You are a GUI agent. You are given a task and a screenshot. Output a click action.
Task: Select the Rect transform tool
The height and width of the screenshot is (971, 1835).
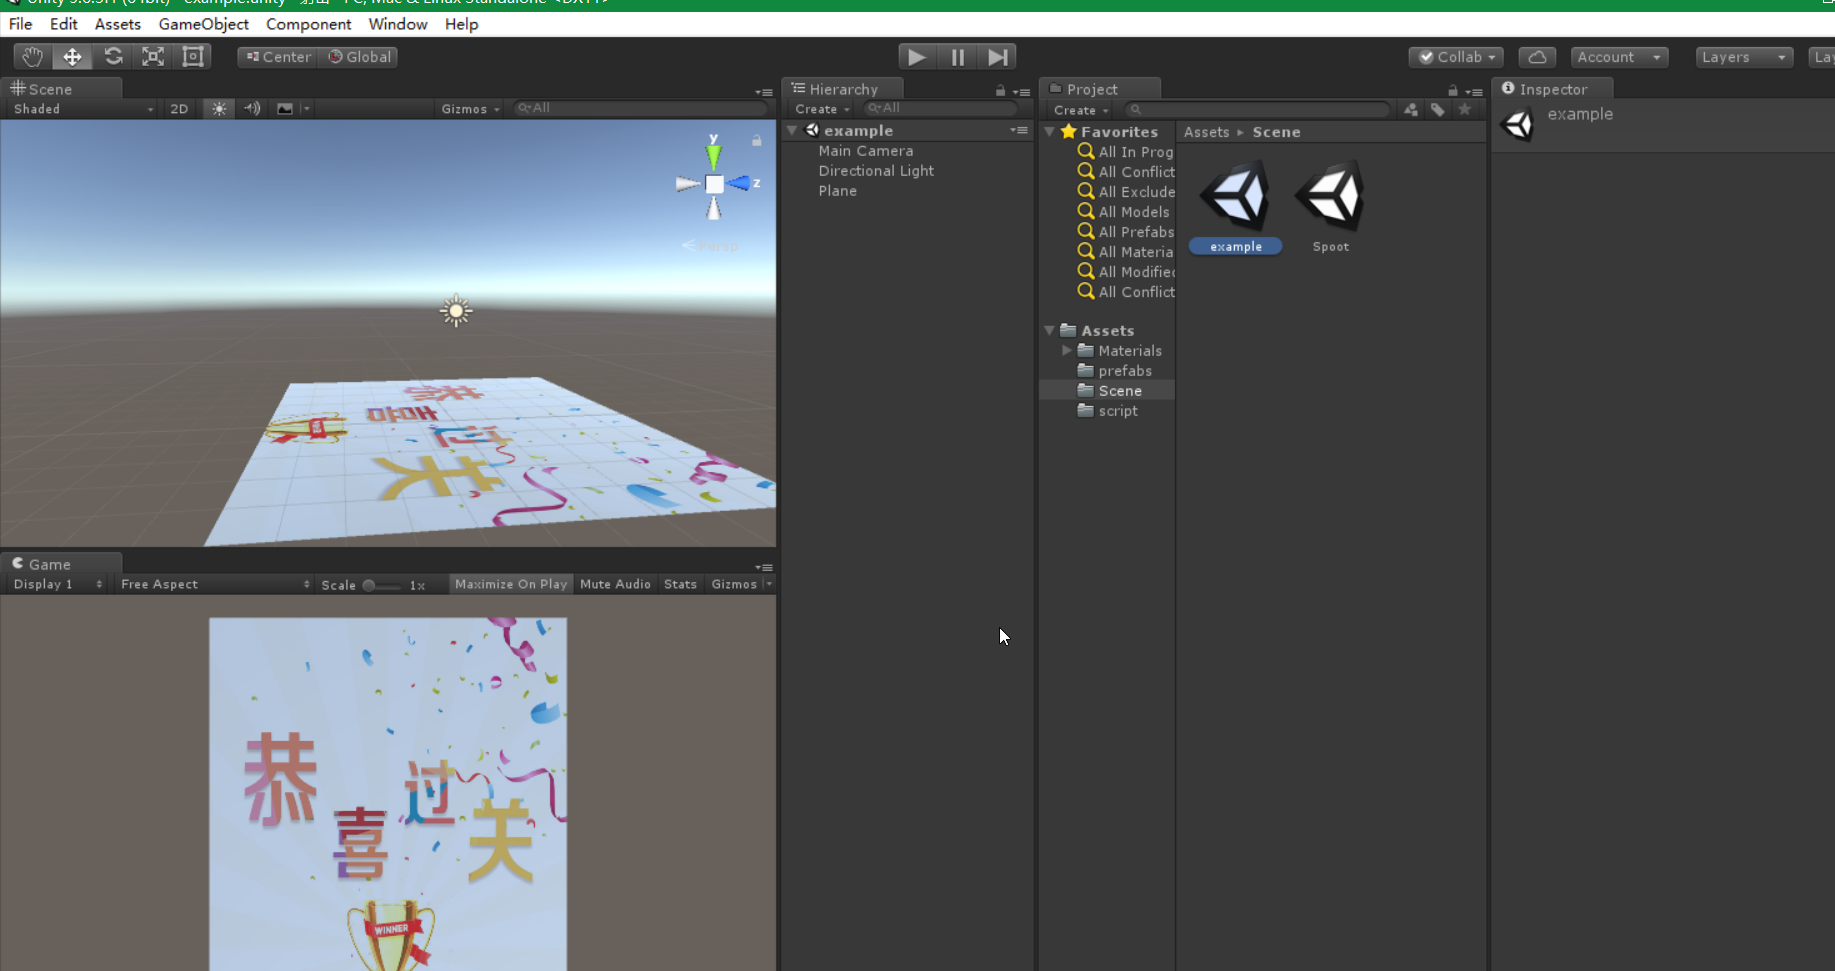(192, 57)
